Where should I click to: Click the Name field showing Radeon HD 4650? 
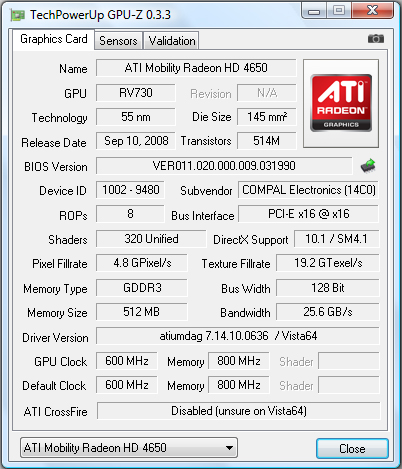[x=196, y=68]
